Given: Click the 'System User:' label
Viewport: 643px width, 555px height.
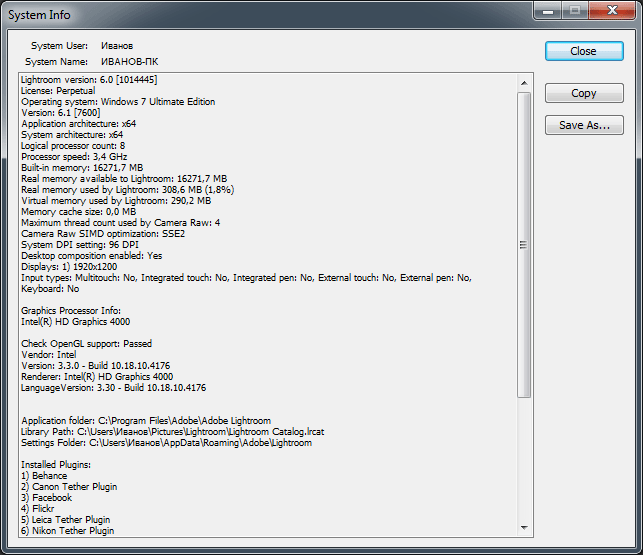Looking at the screenshot, I should tap(59, 46).
